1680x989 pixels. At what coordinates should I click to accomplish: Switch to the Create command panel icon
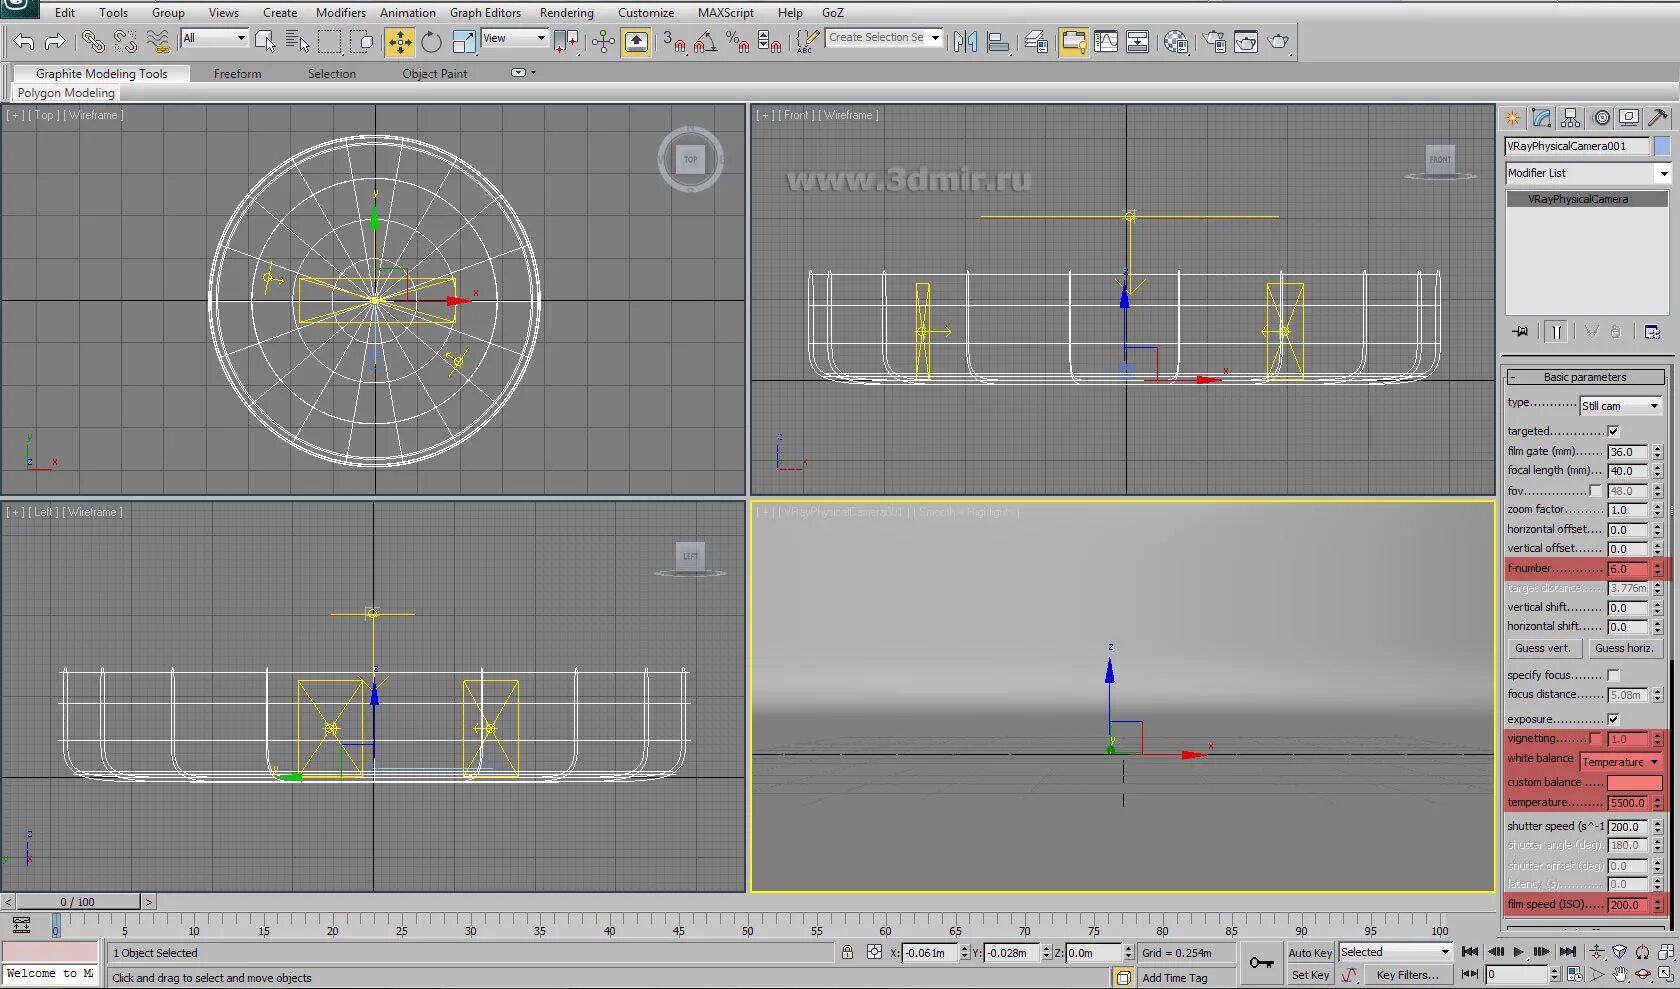point(1512,117)
